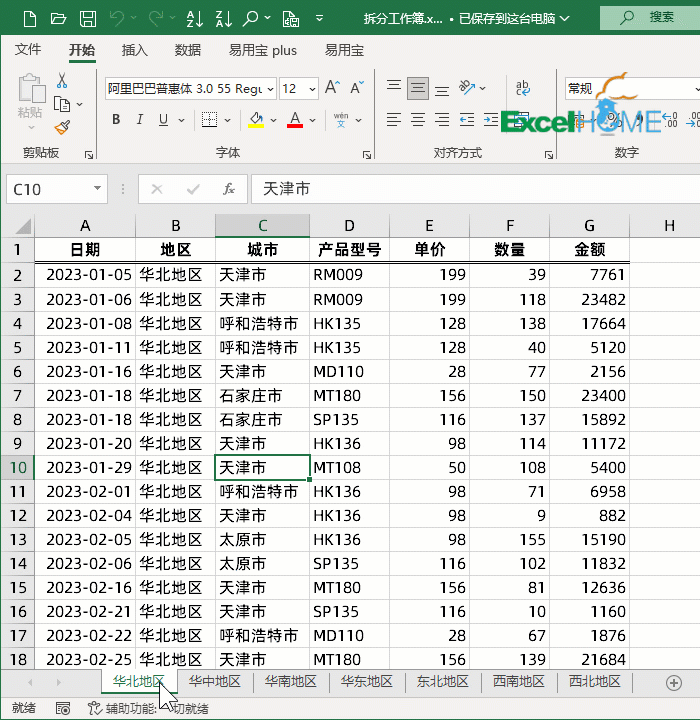Switch to the 易用宝 plus tab
The image size is (700, 720).
point(263,50)
